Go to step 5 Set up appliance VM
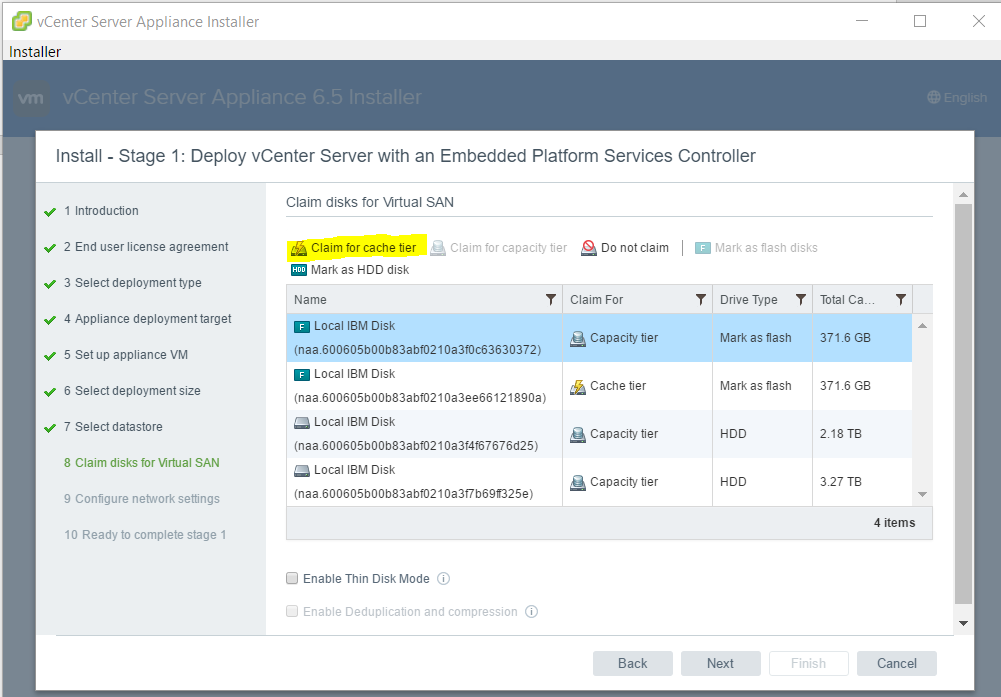 (x=126, y=355)
